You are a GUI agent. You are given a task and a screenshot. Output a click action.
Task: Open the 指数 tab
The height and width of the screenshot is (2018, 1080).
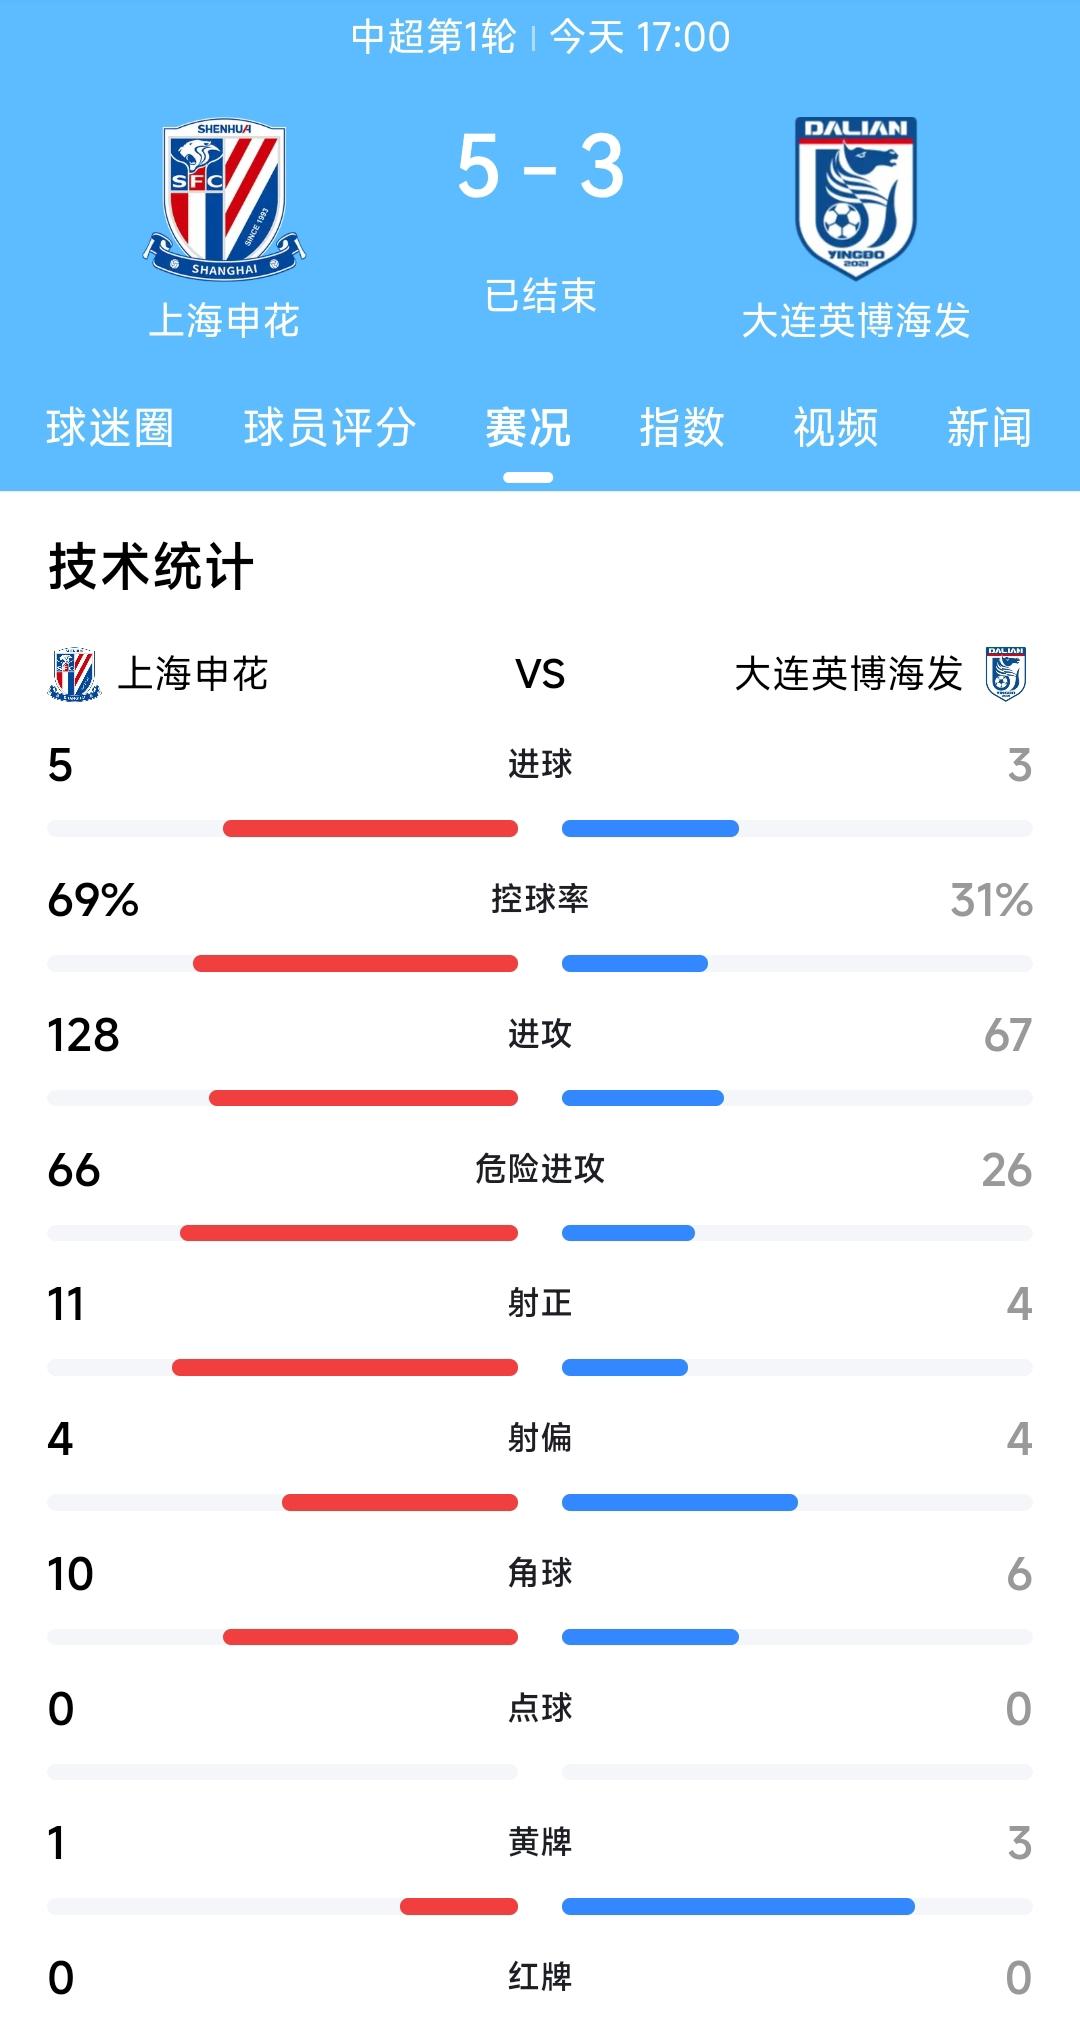682,428
